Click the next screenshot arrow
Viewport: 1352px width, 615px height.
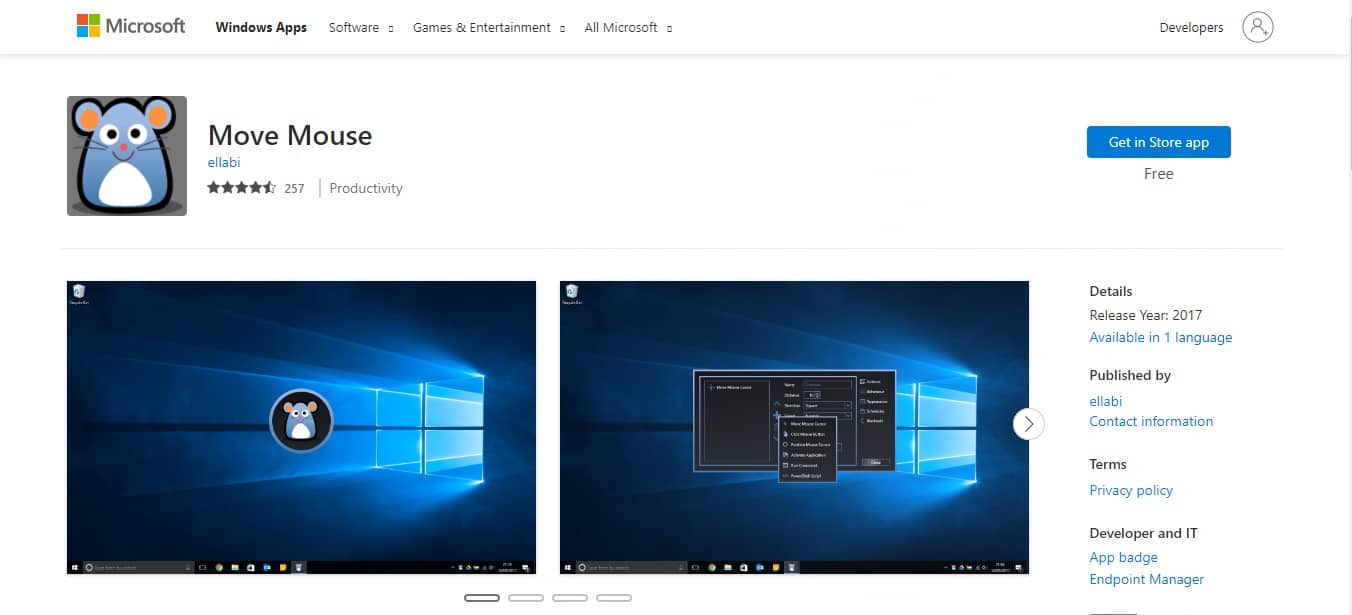click(x=1028, y=424)
